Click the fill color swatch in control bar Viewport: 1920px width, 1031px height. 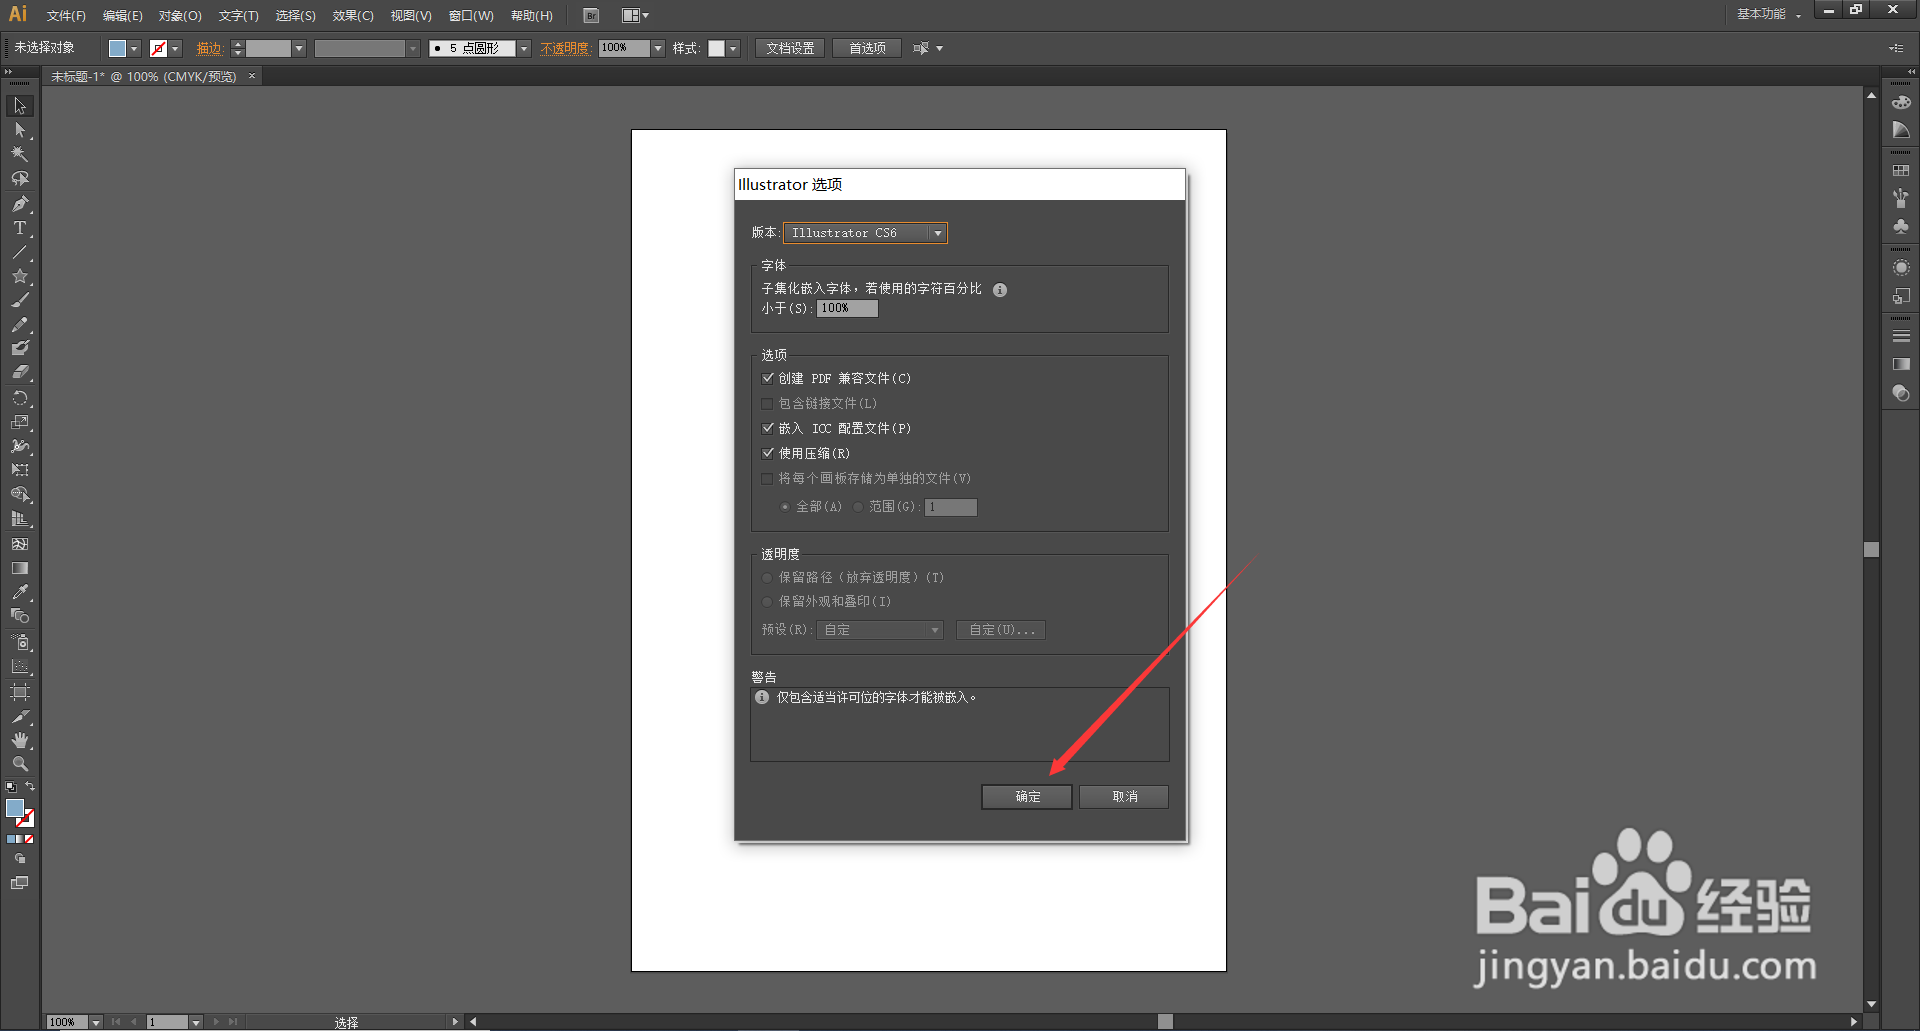click(117, 48)
